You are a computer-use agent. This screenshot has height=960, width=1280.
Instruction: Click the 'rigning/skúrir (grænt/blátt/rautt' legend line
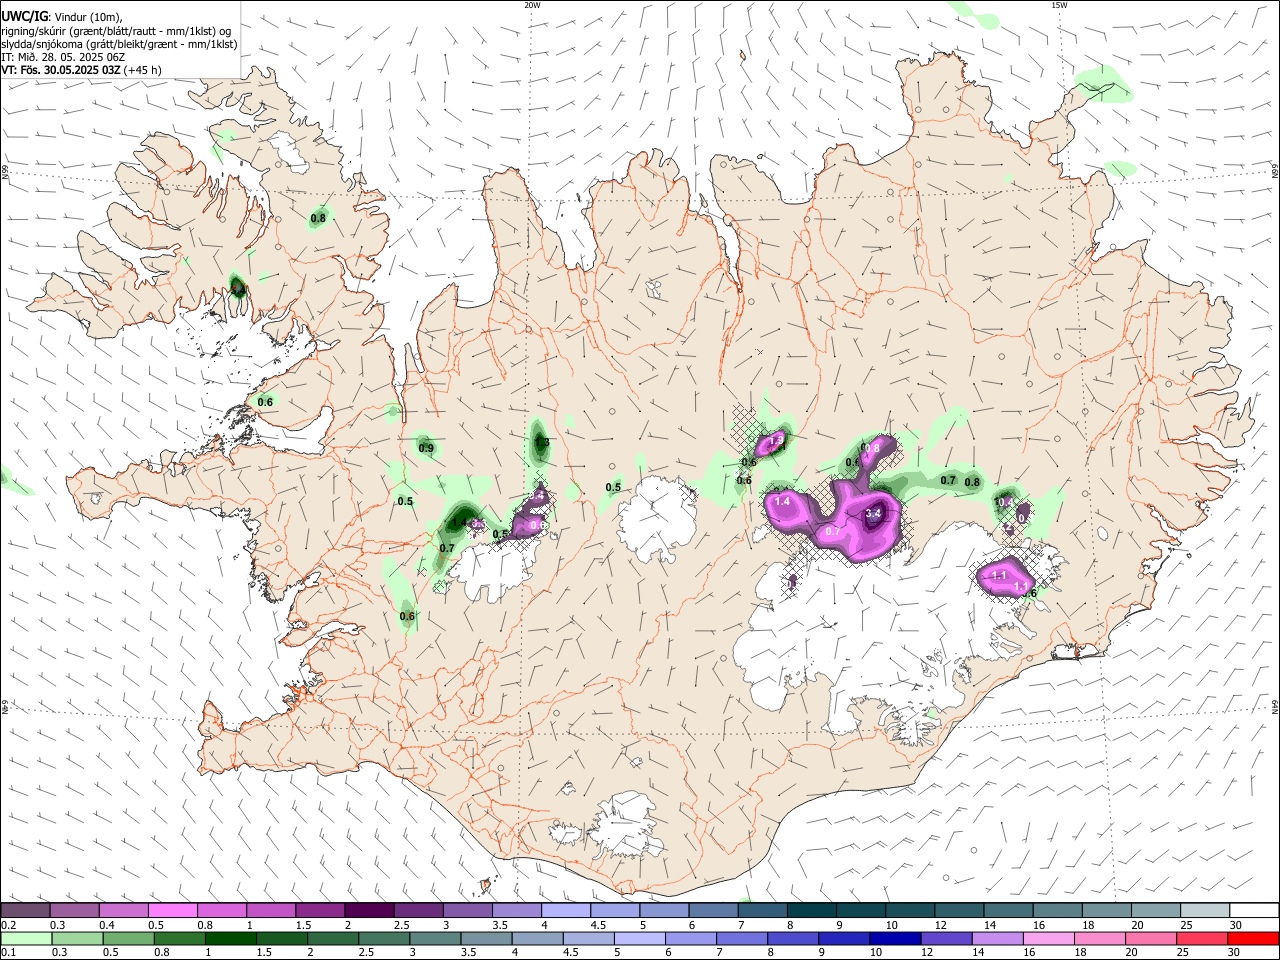[x=116, y=30]
